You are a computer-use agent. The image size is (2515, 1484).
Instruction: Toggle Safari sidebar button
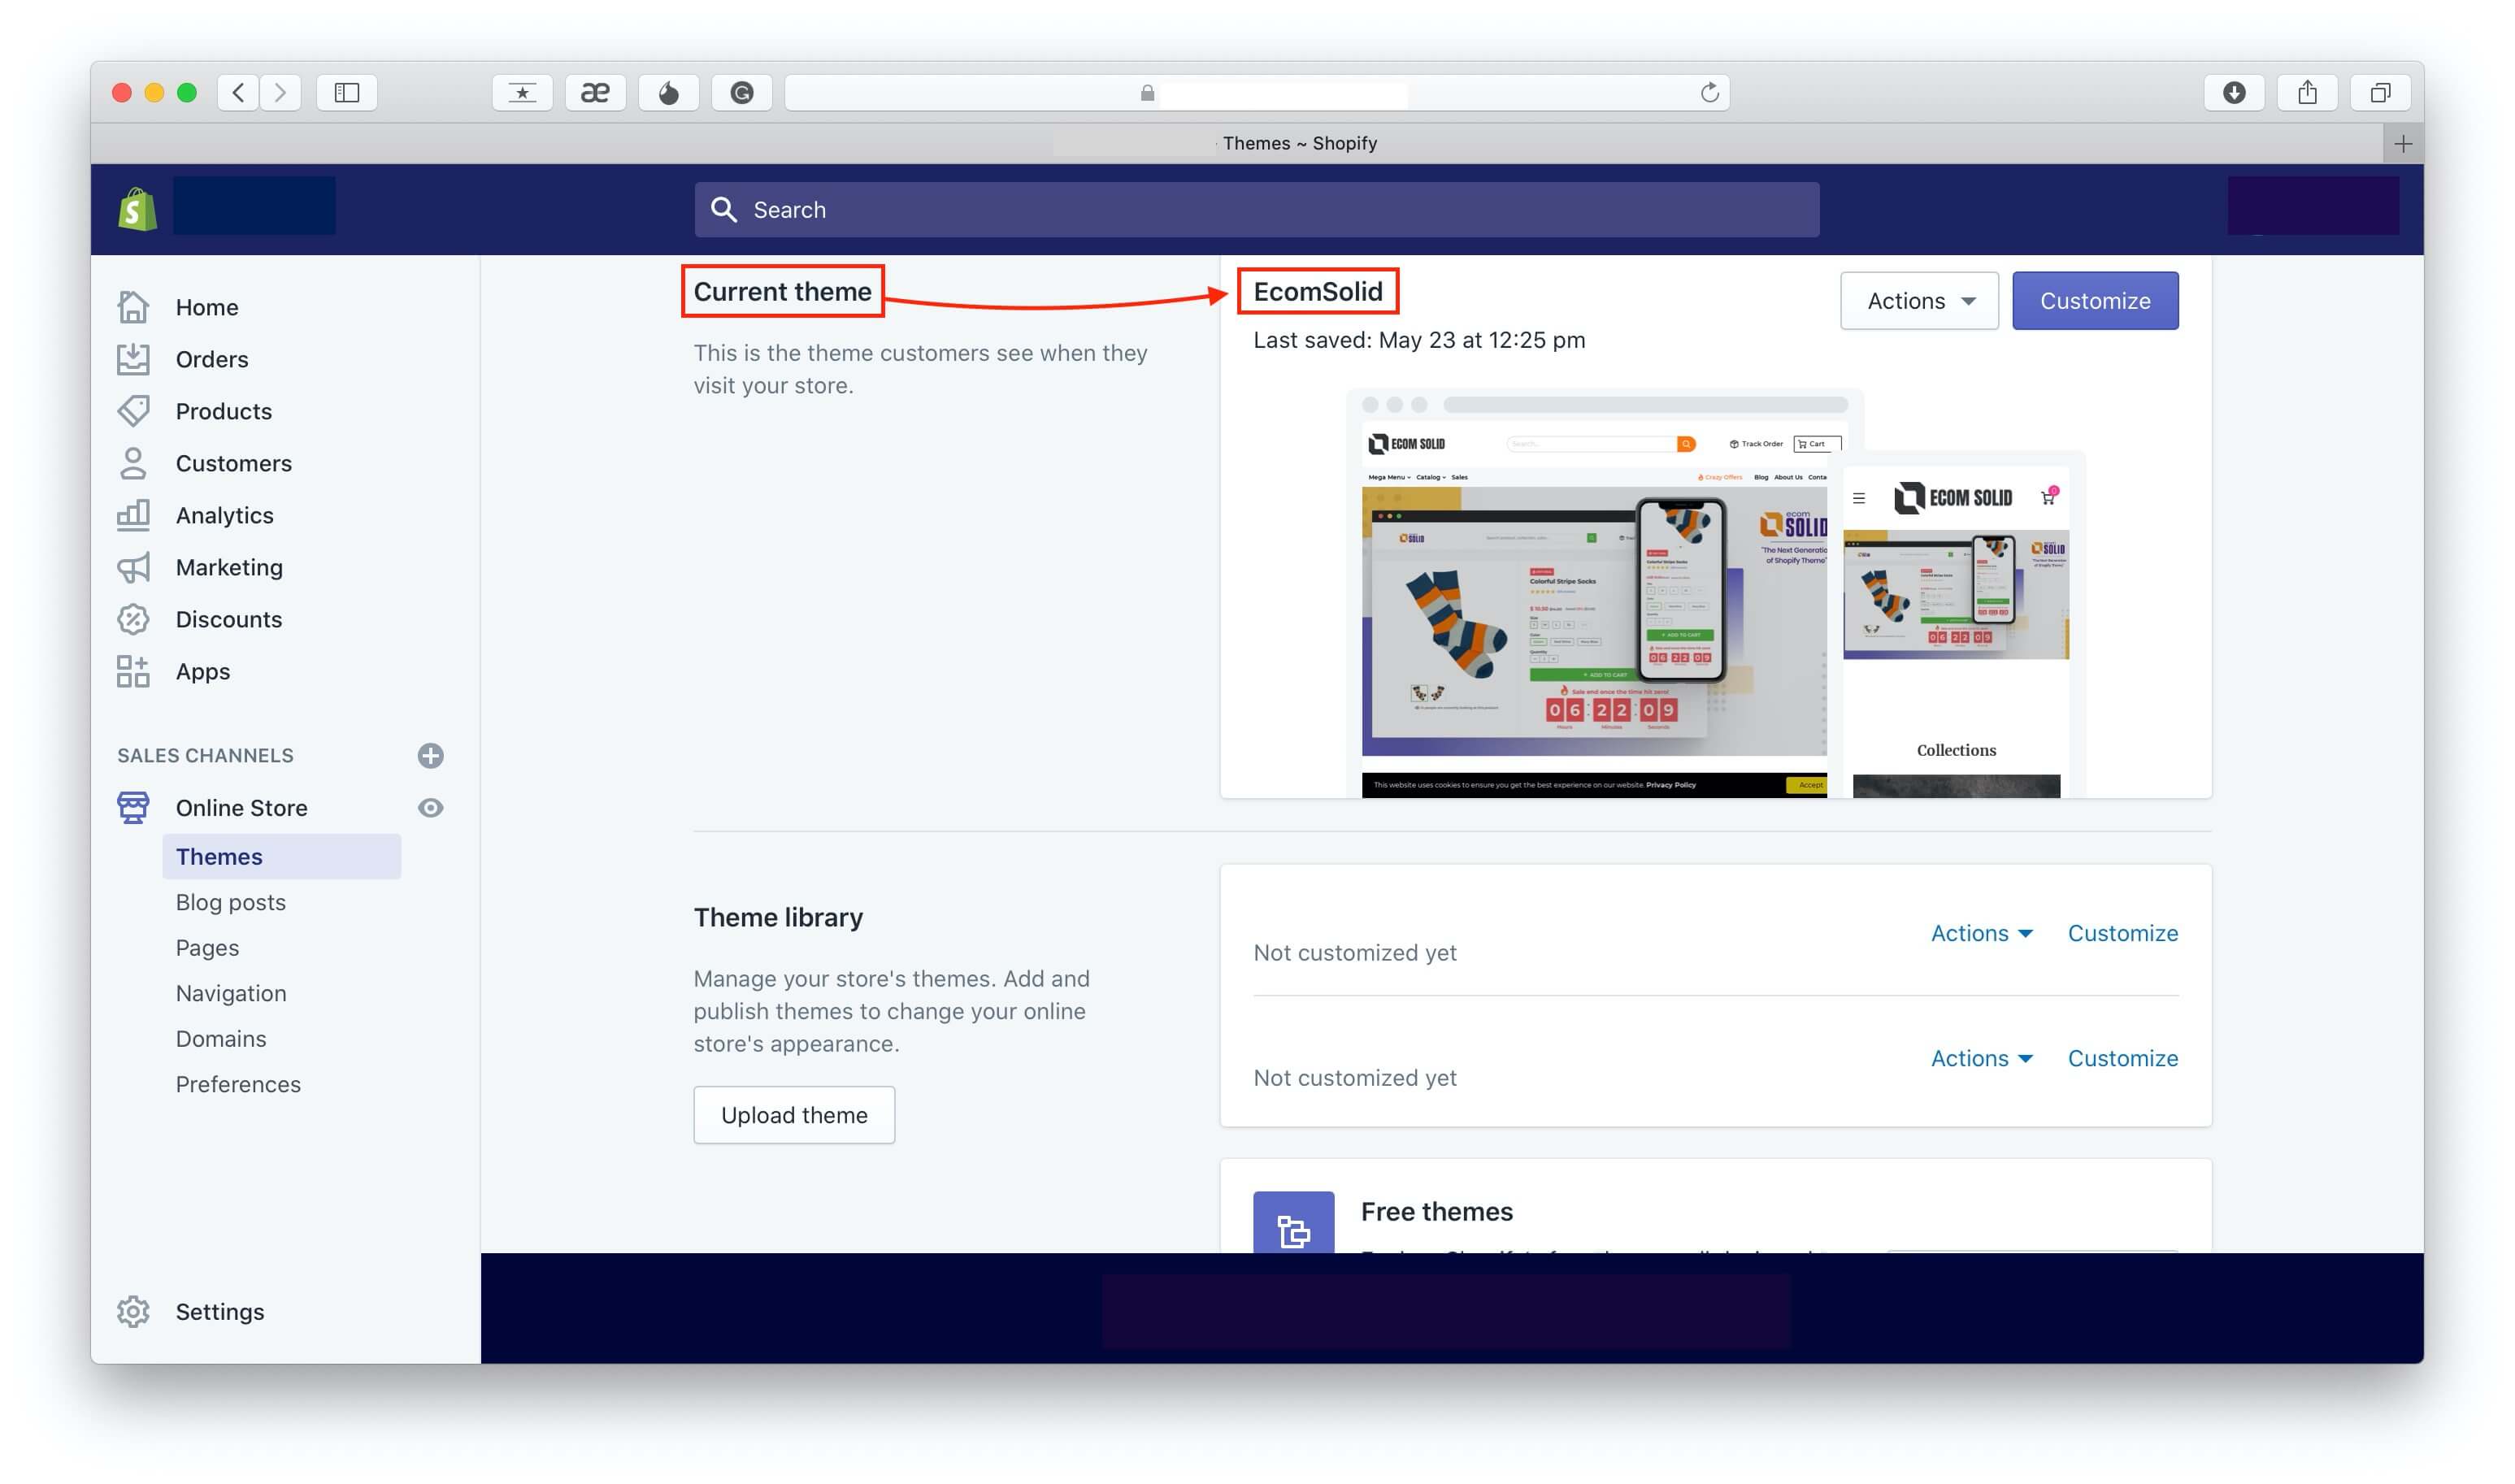click(347, 93)
